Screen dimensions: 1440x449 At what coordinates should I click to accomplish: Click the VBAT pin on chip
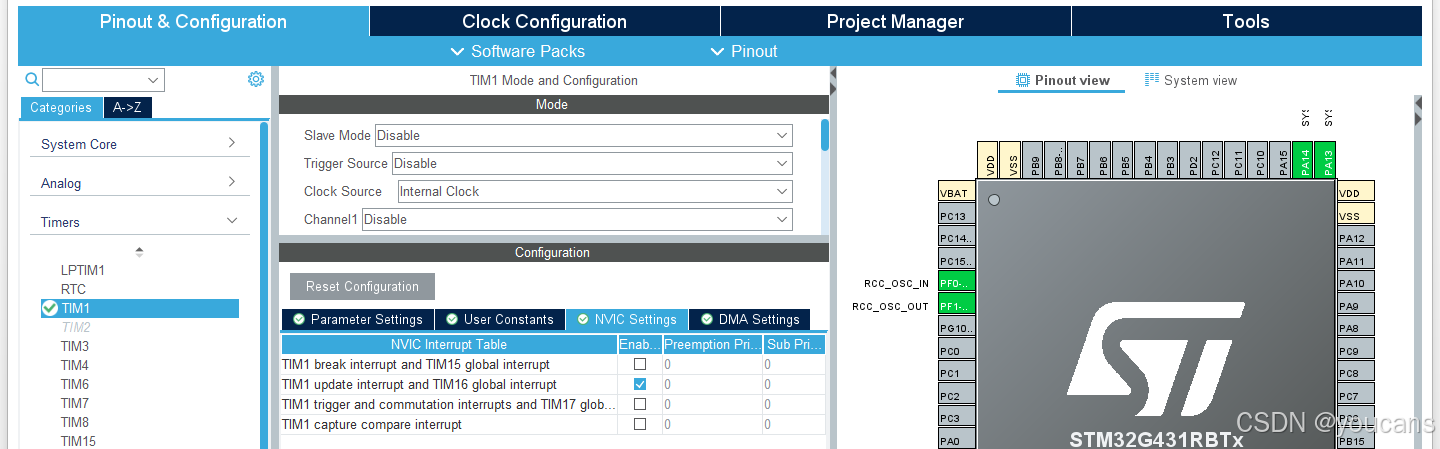(957, 192)
